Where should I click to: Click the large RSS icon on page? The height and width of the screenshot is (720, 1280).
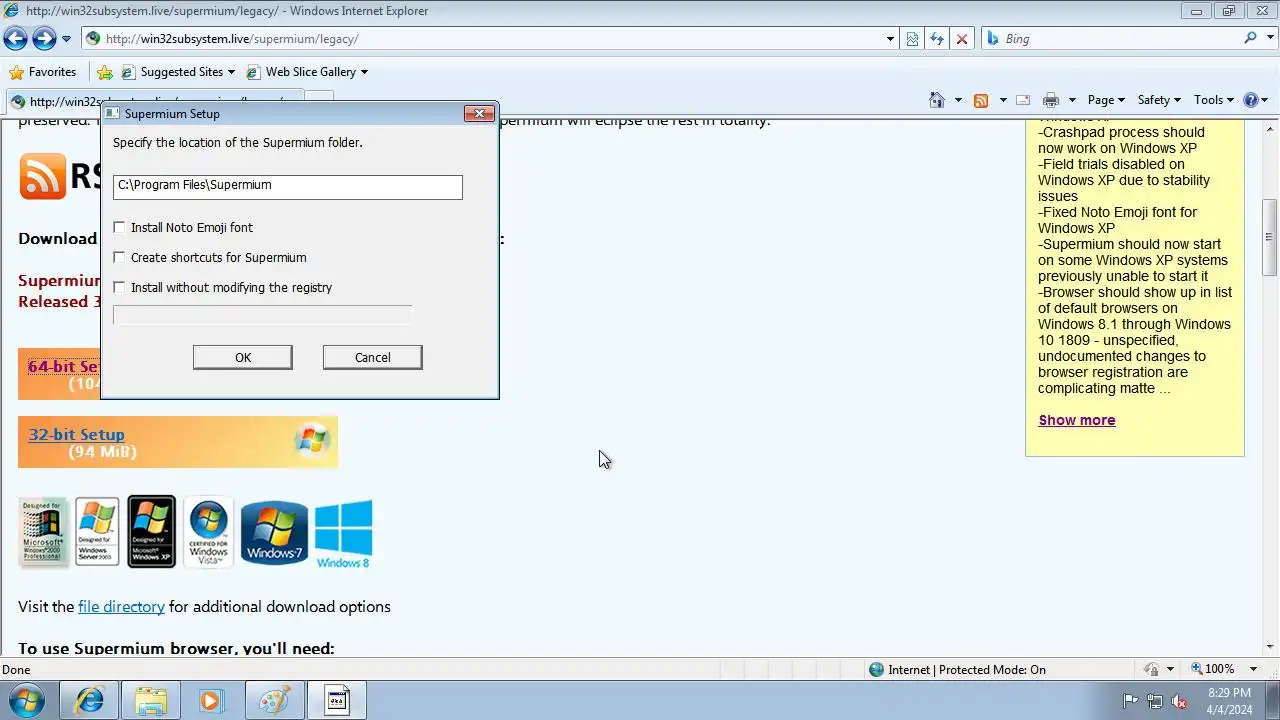[43, 176]
